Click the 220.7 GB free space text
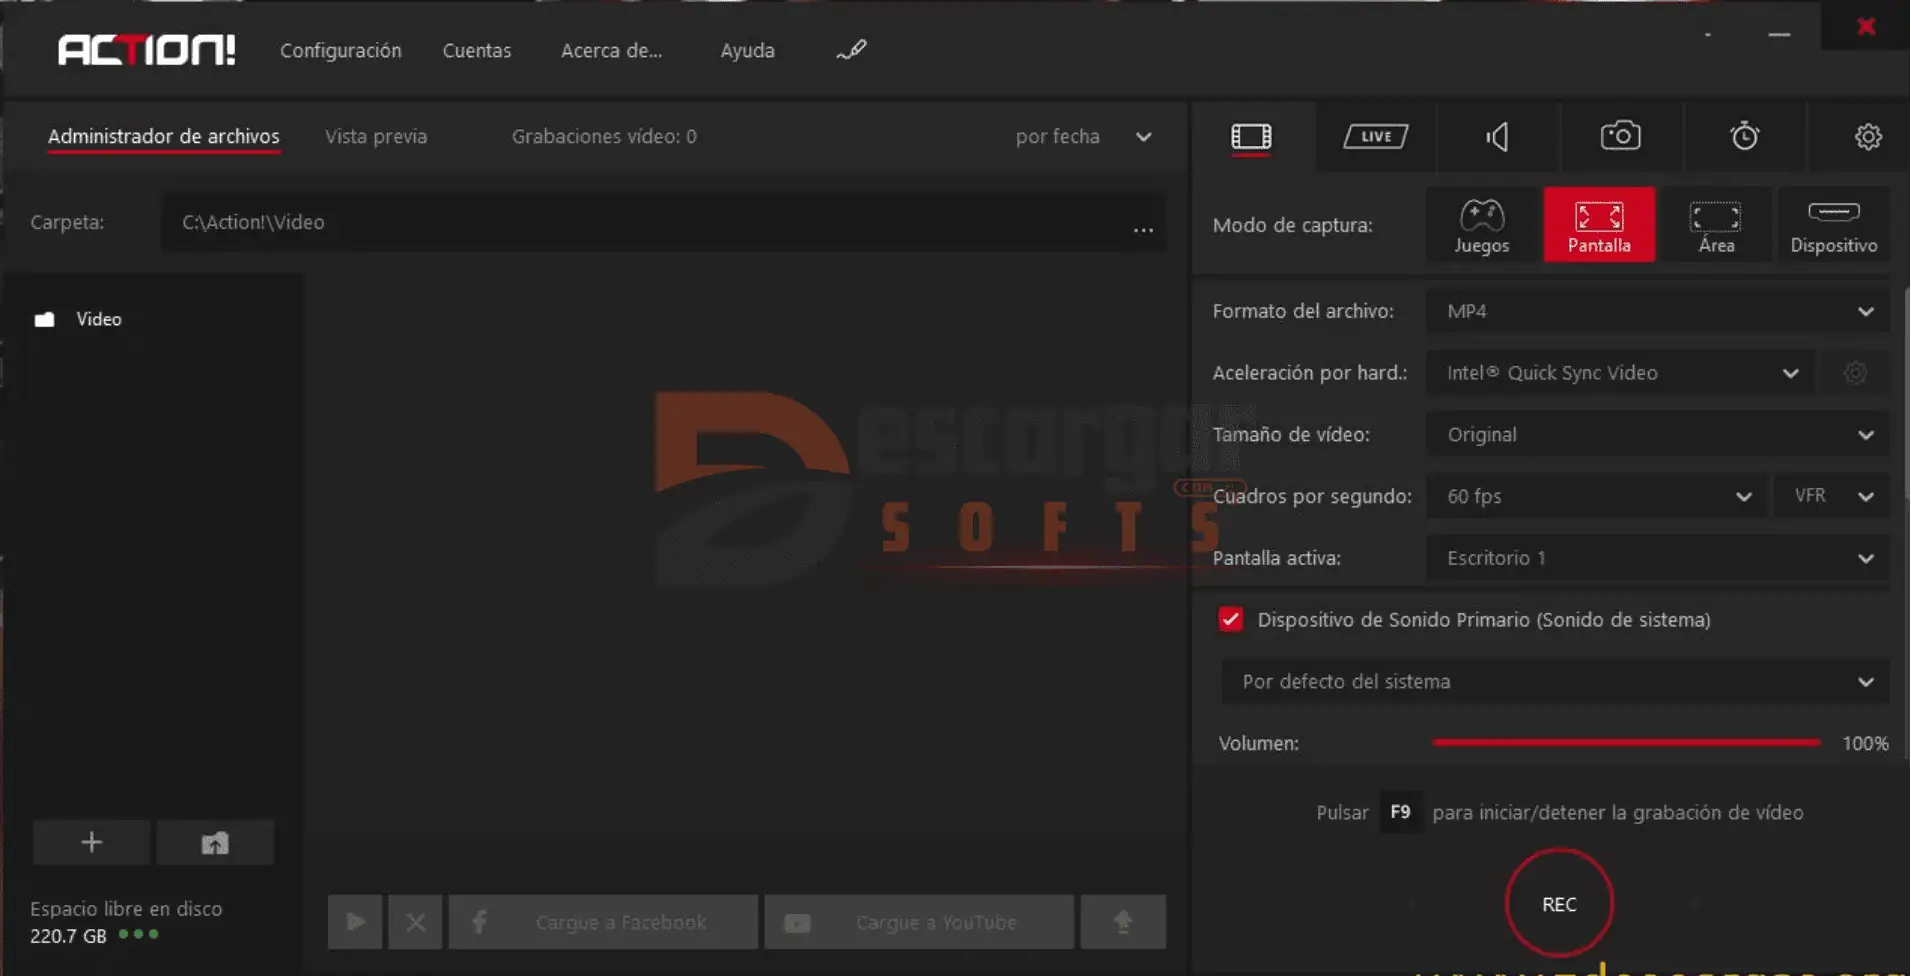 [x=68, y=937]
